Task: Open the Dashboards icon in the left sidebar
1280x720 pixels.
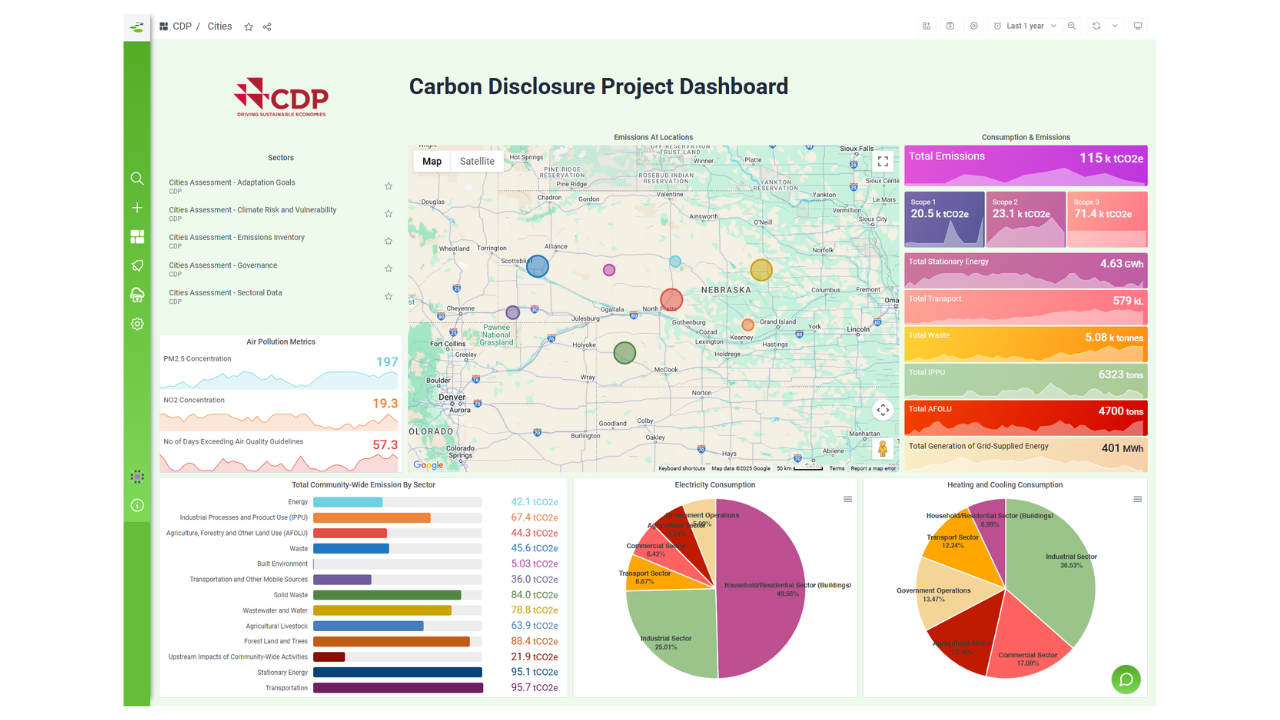Action: [137, 236]
